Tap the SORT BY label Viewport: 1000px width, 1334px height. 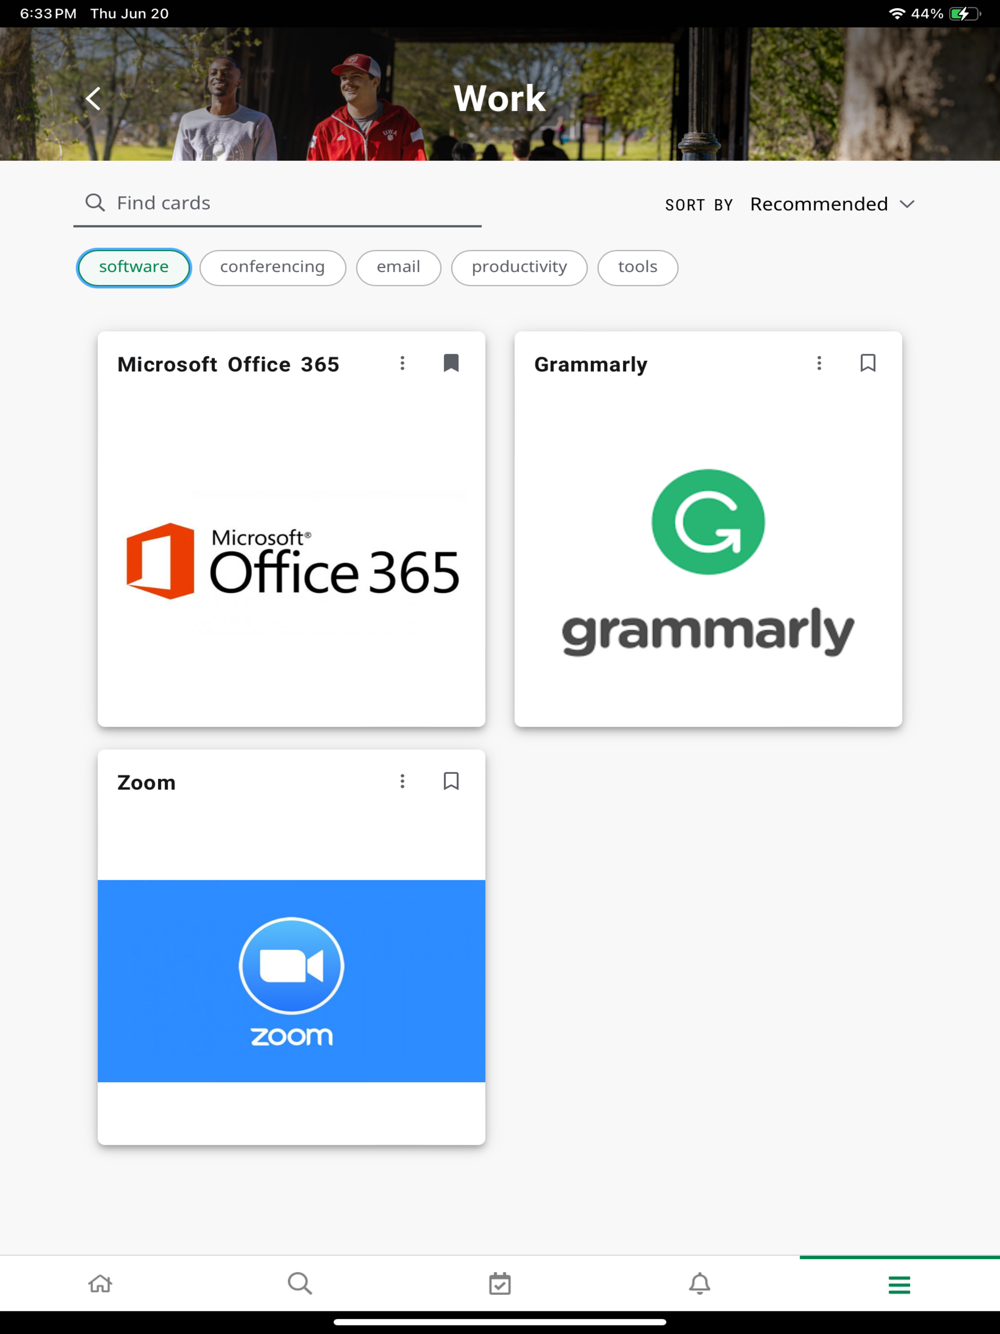coord(699,205)
